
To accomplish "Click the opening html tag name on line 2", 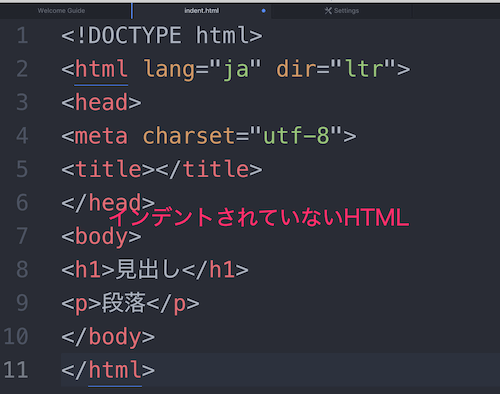I will 101,69.
